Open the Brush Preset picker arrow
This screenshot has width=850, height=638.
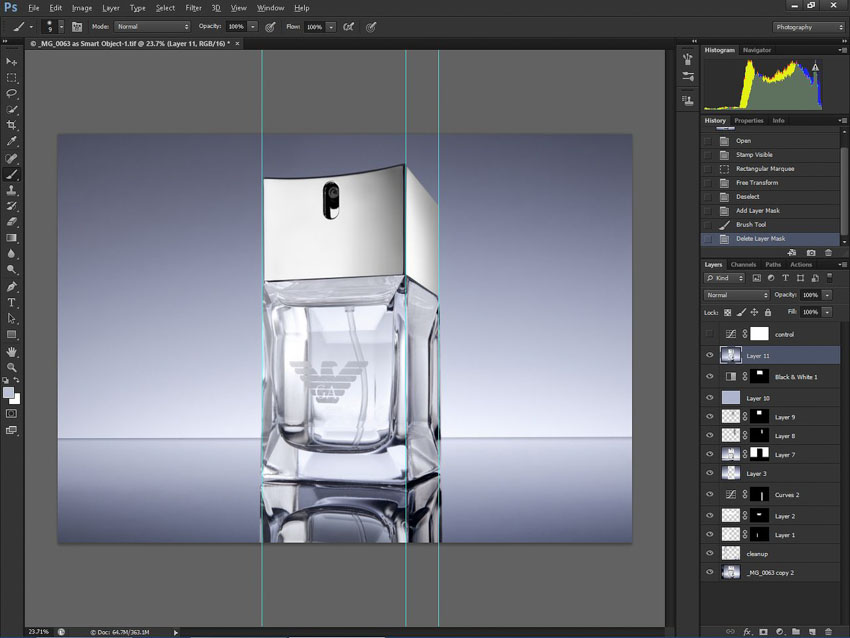click(x=61, y=27)
